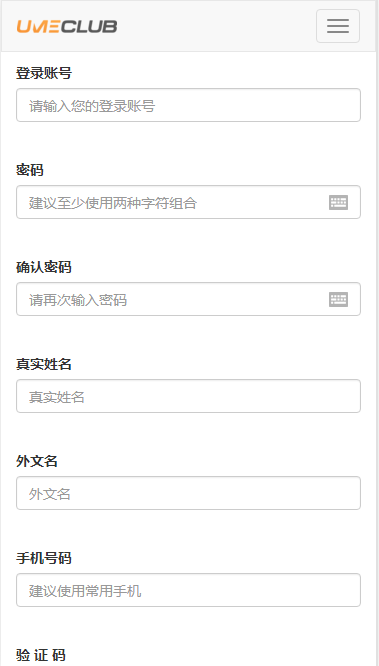Click the 密码 field label
Viewport: 379px width, 666px height.
click(x=30, y=170)
